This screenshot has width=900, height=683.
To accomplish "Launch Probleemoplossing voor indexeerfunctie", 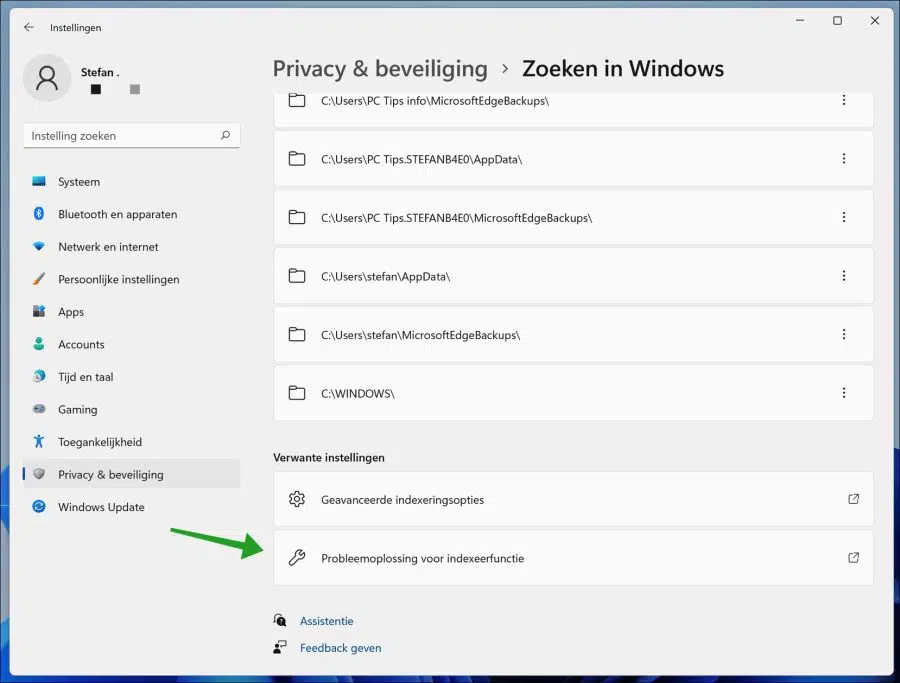I will click(x=573, y=557).
